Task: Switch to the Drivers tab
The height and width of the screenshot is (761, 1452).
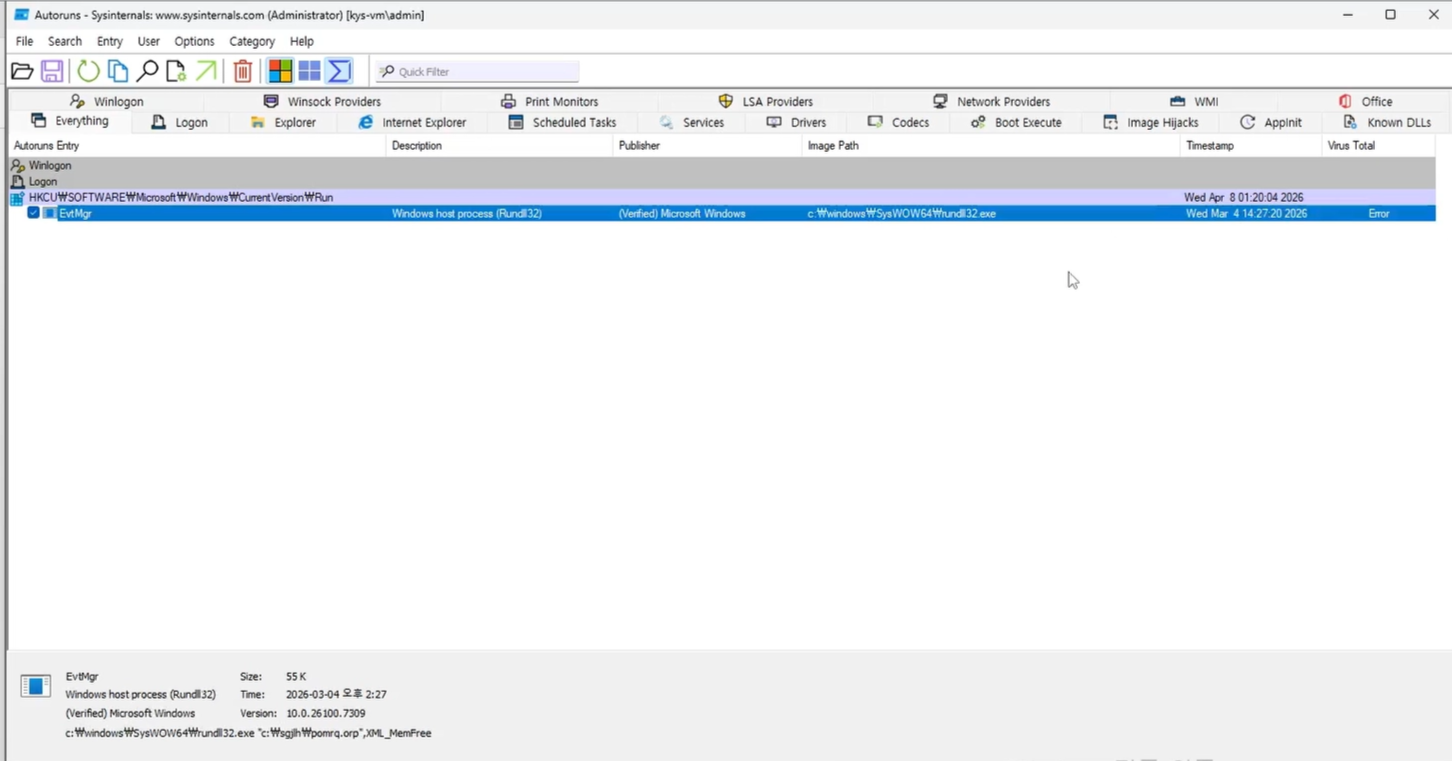Action: coord(796,122)
